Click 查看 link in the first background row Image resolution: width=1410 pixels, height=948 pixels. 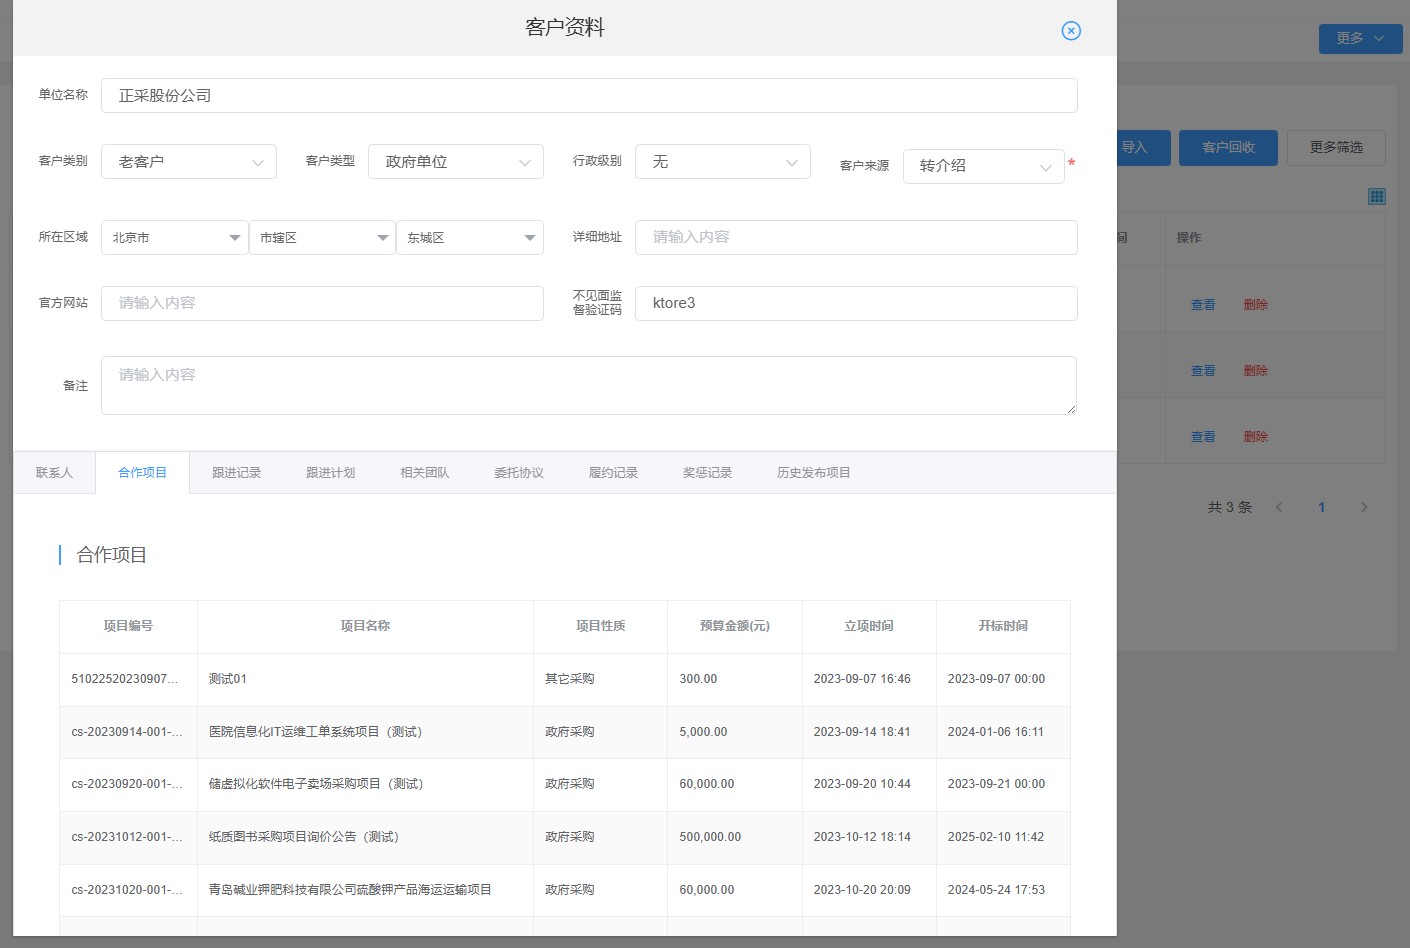(x=1203, y=305)
